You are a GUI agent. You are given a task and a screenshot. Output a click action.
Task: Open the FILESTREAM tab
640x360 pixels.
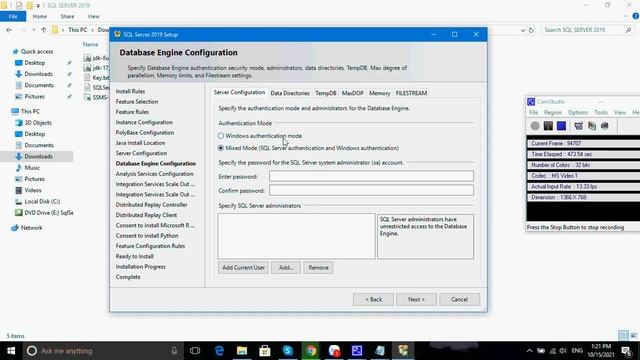coord(411,93)
